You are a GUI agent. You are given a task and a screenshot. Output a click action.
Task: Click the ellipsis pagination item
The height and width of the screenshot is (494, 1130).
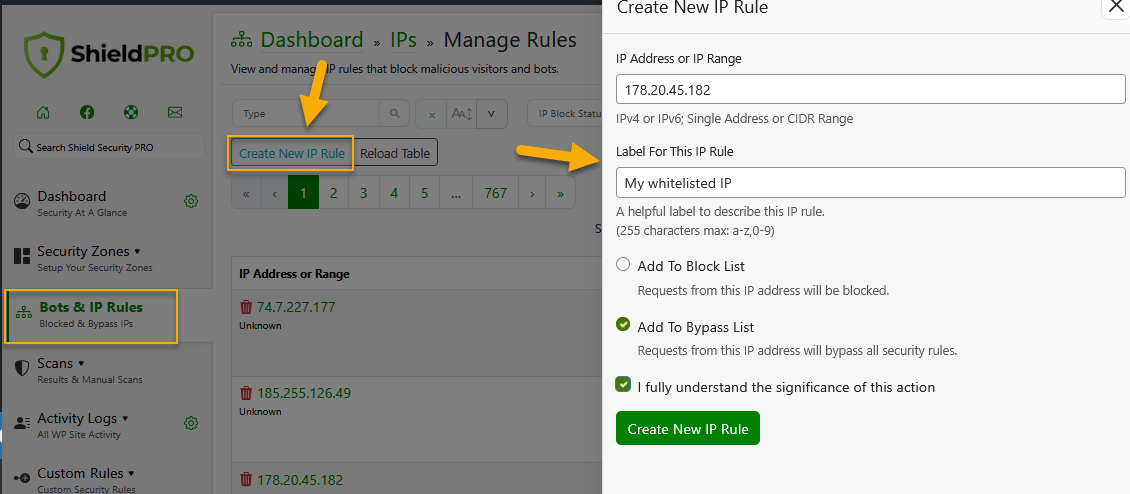[x=456, y=193]
